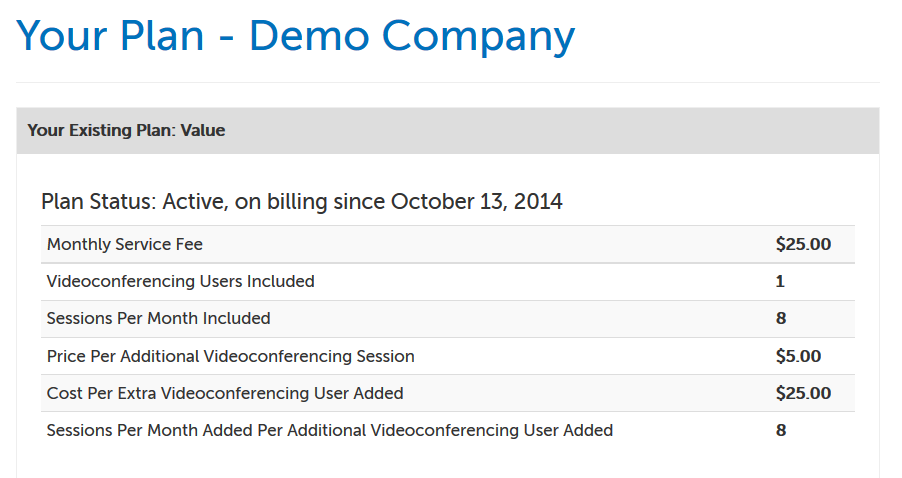Click the value 8 in the last row
This screenshot has height=478, width=902.
click(781, 430)
